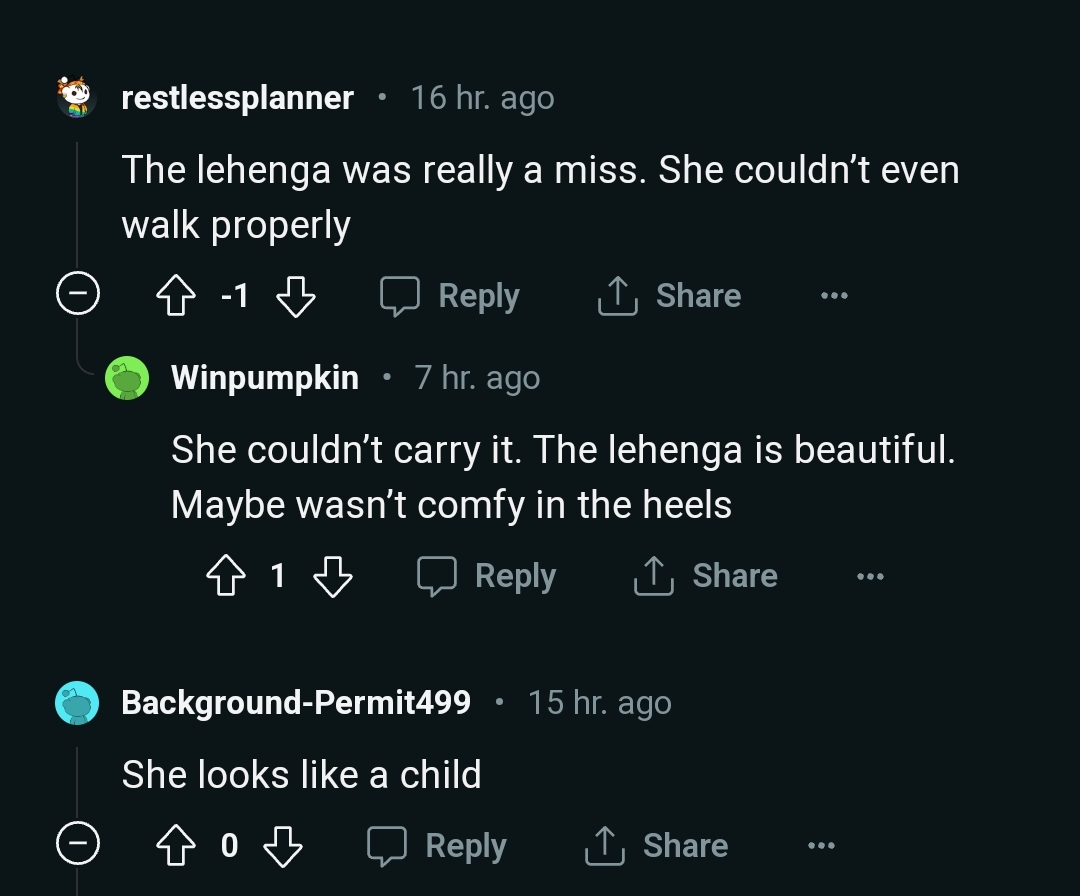Open more options on restlessplanner's comment
The image size is (1080, 896).
point(833,297)
